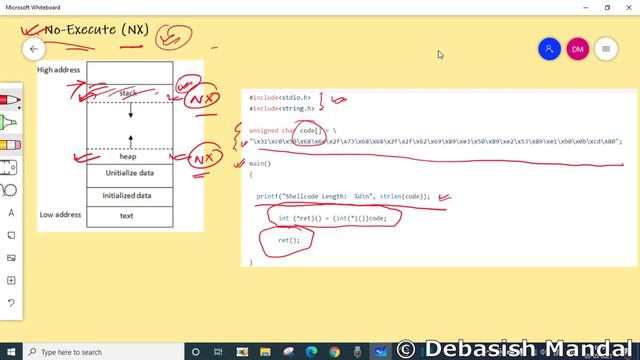Click the 'Low address' label
The height and width of the screenshot is (360, 640).
tap(60, 214)
